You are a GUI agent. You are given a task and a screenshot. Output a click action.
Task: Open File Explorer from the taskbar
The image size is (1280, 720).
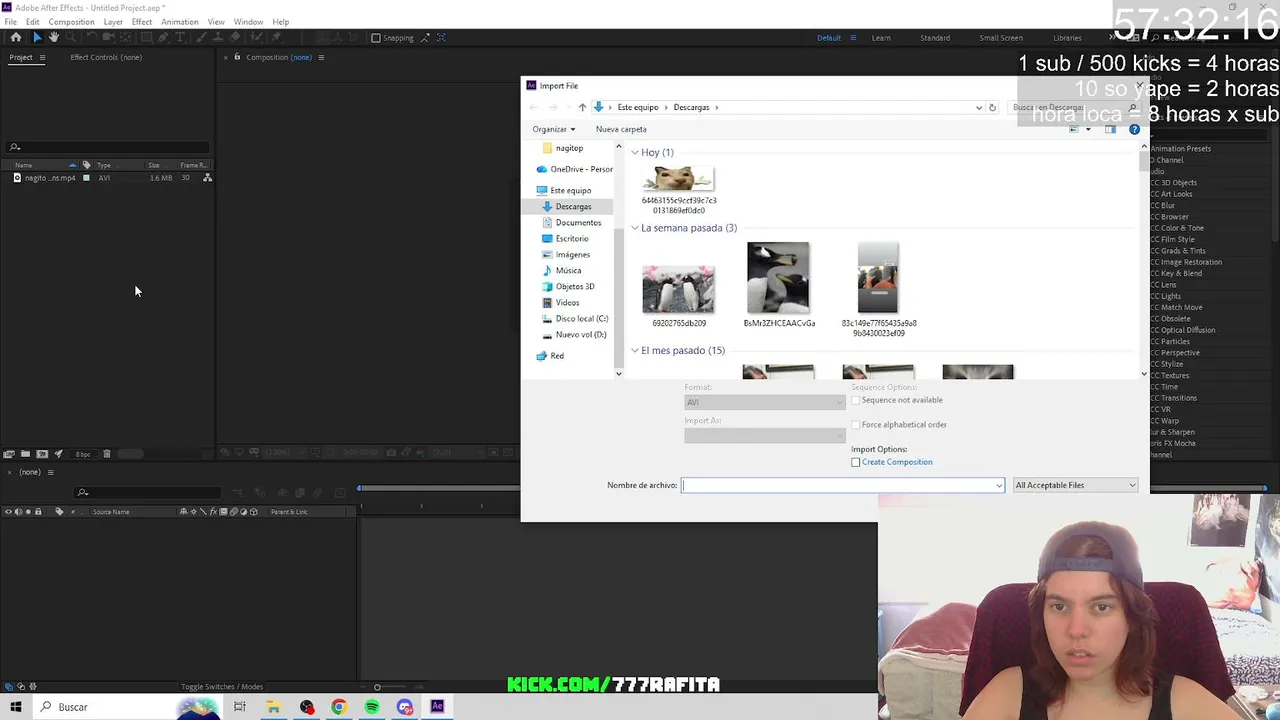273,707
